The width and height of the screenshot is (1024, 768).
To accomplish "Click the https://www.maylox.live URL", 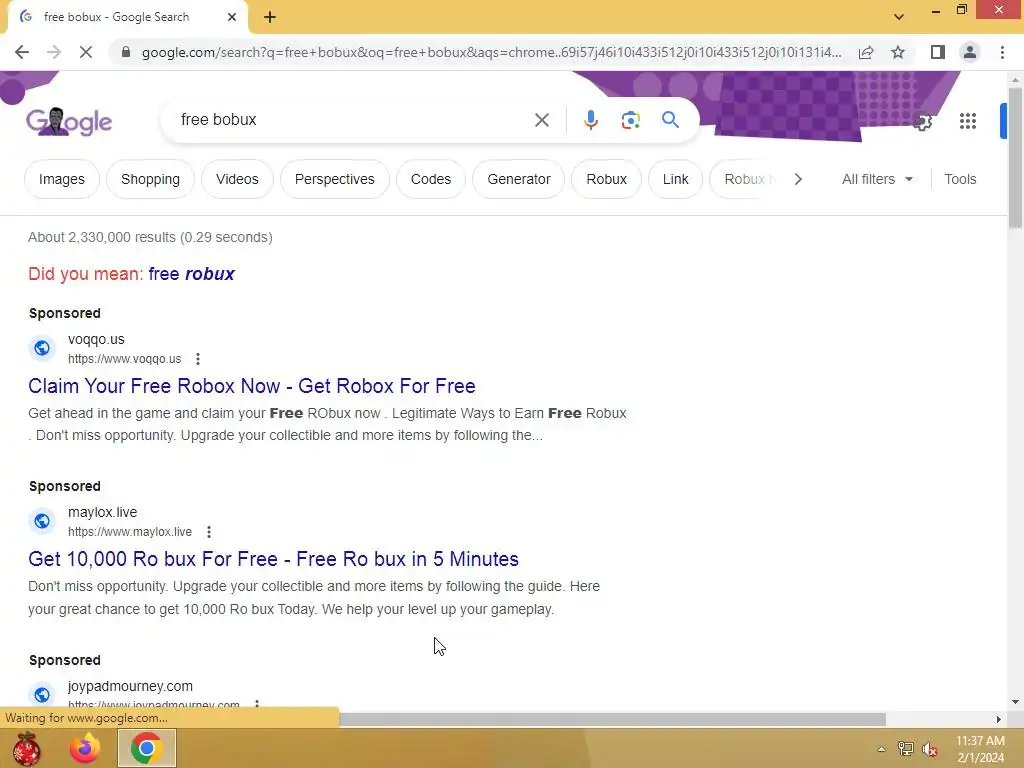I will coord(130,532).
